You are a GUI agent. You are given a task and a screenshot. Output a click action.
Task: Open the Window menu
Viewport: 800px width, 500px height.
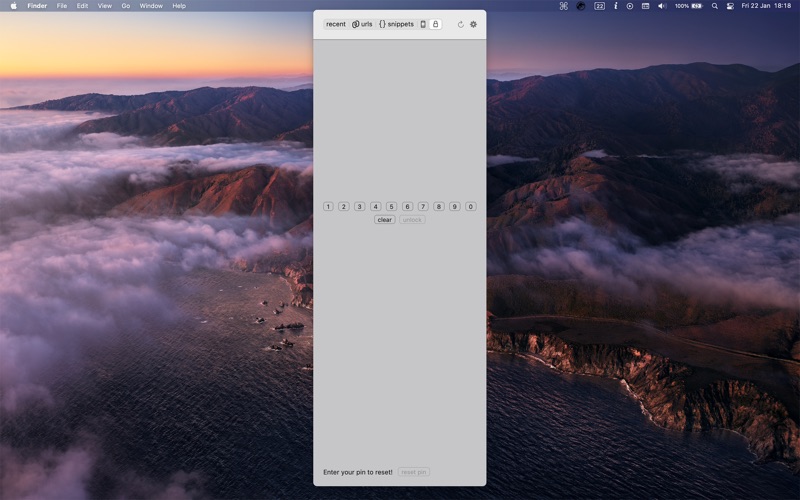point(151,6)
